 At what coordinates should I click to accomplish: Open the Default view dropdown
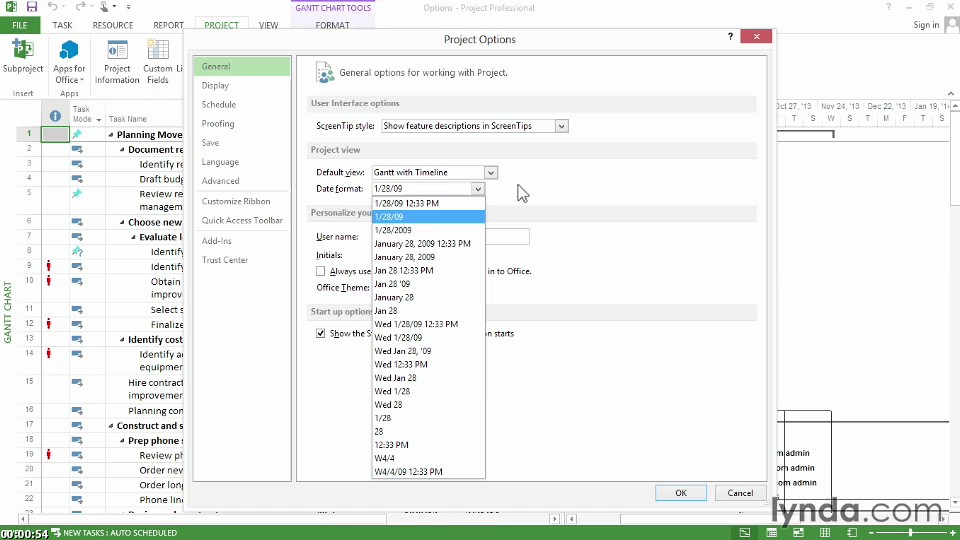(490, 173)
